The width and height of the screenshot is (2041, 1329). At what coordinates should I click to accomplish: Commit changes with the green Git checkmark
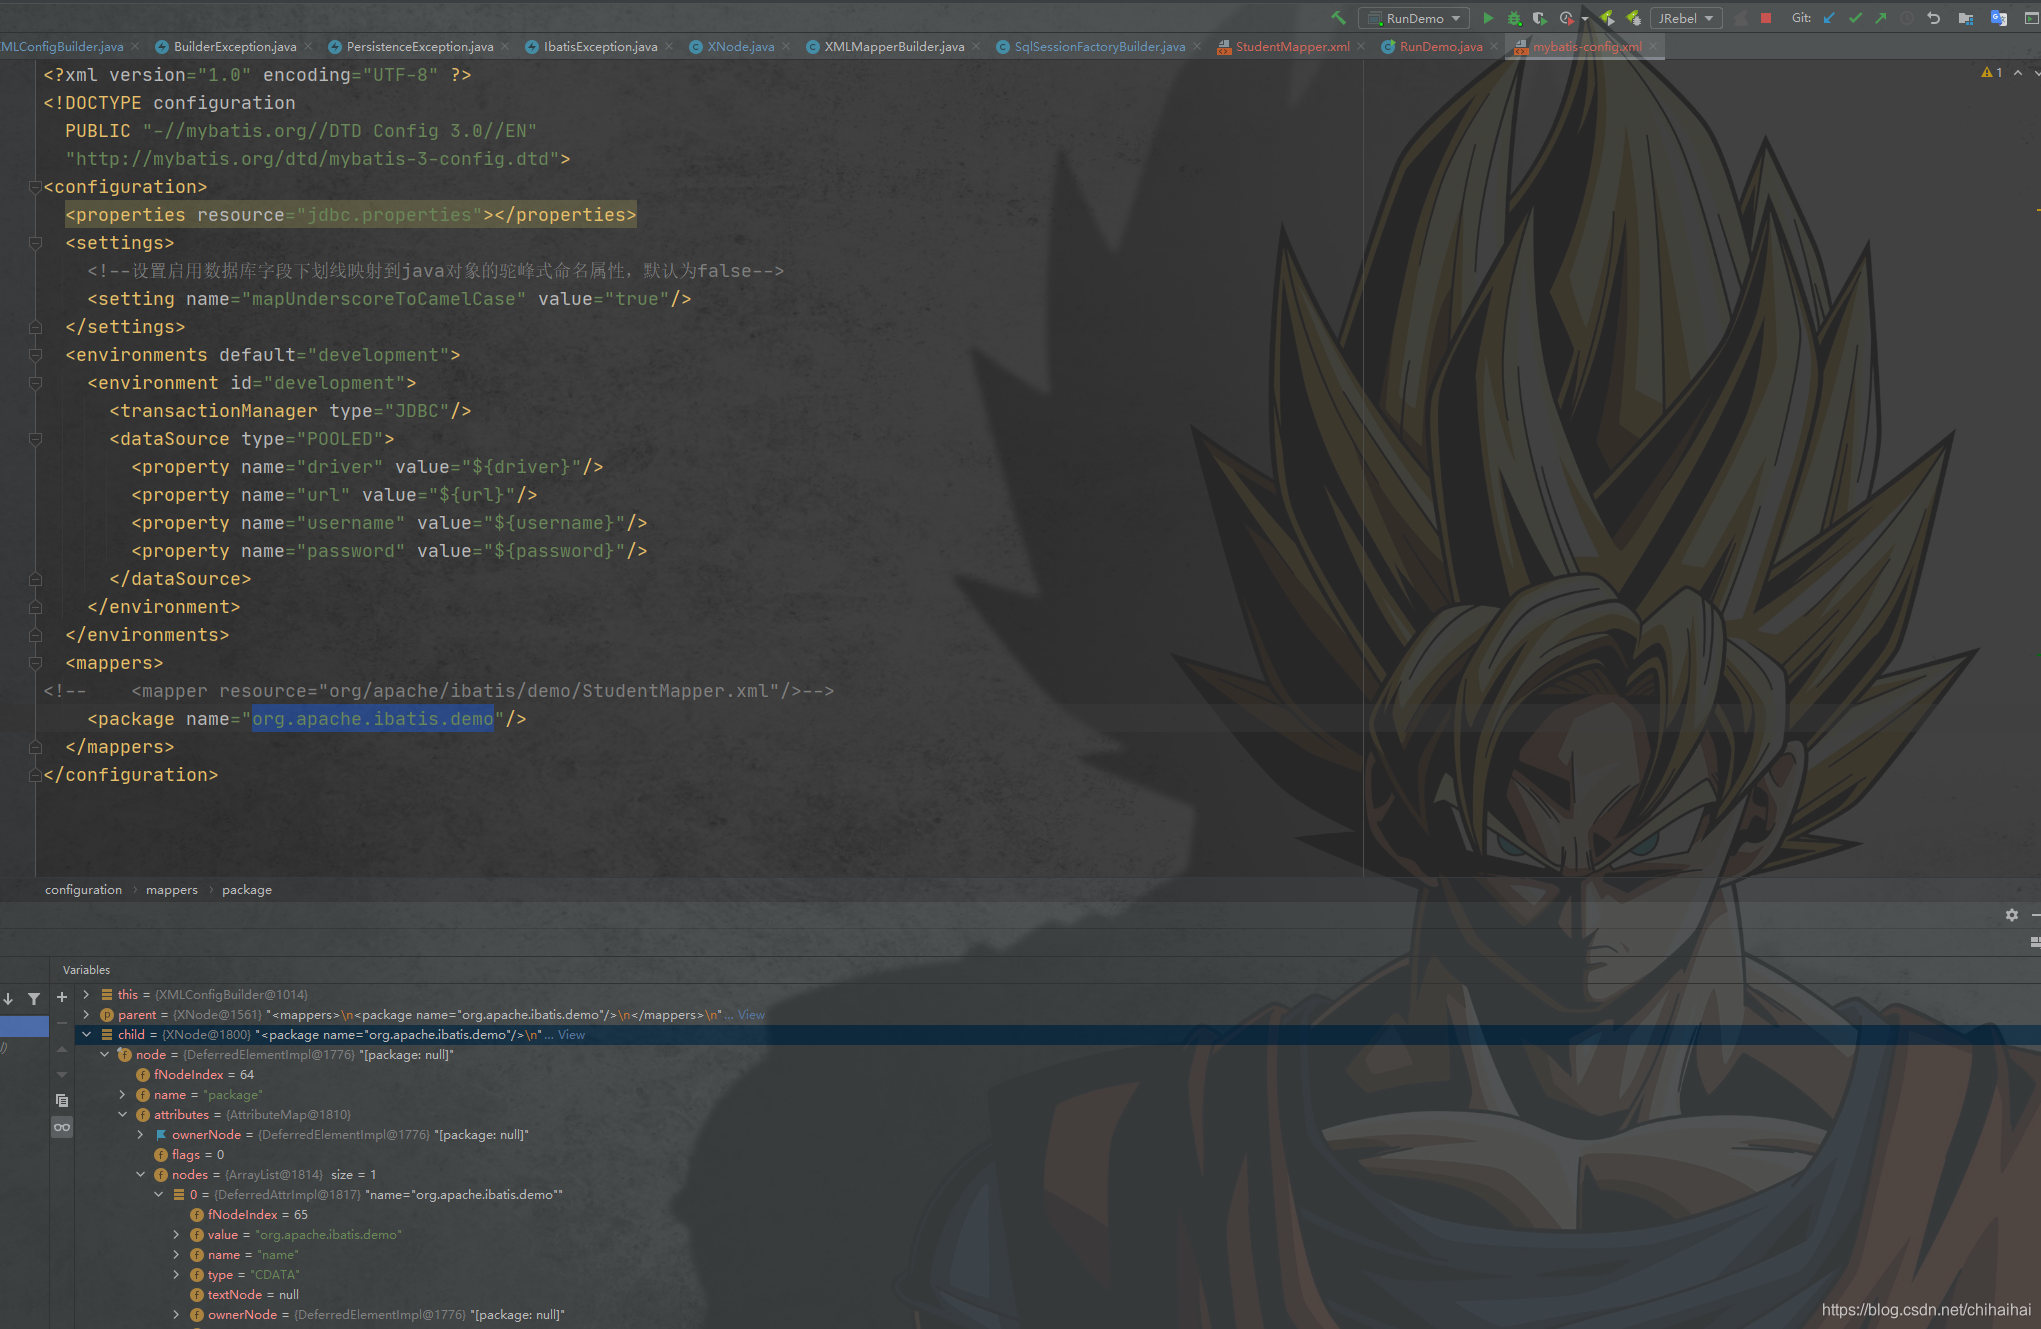[x=1855, y=18]
